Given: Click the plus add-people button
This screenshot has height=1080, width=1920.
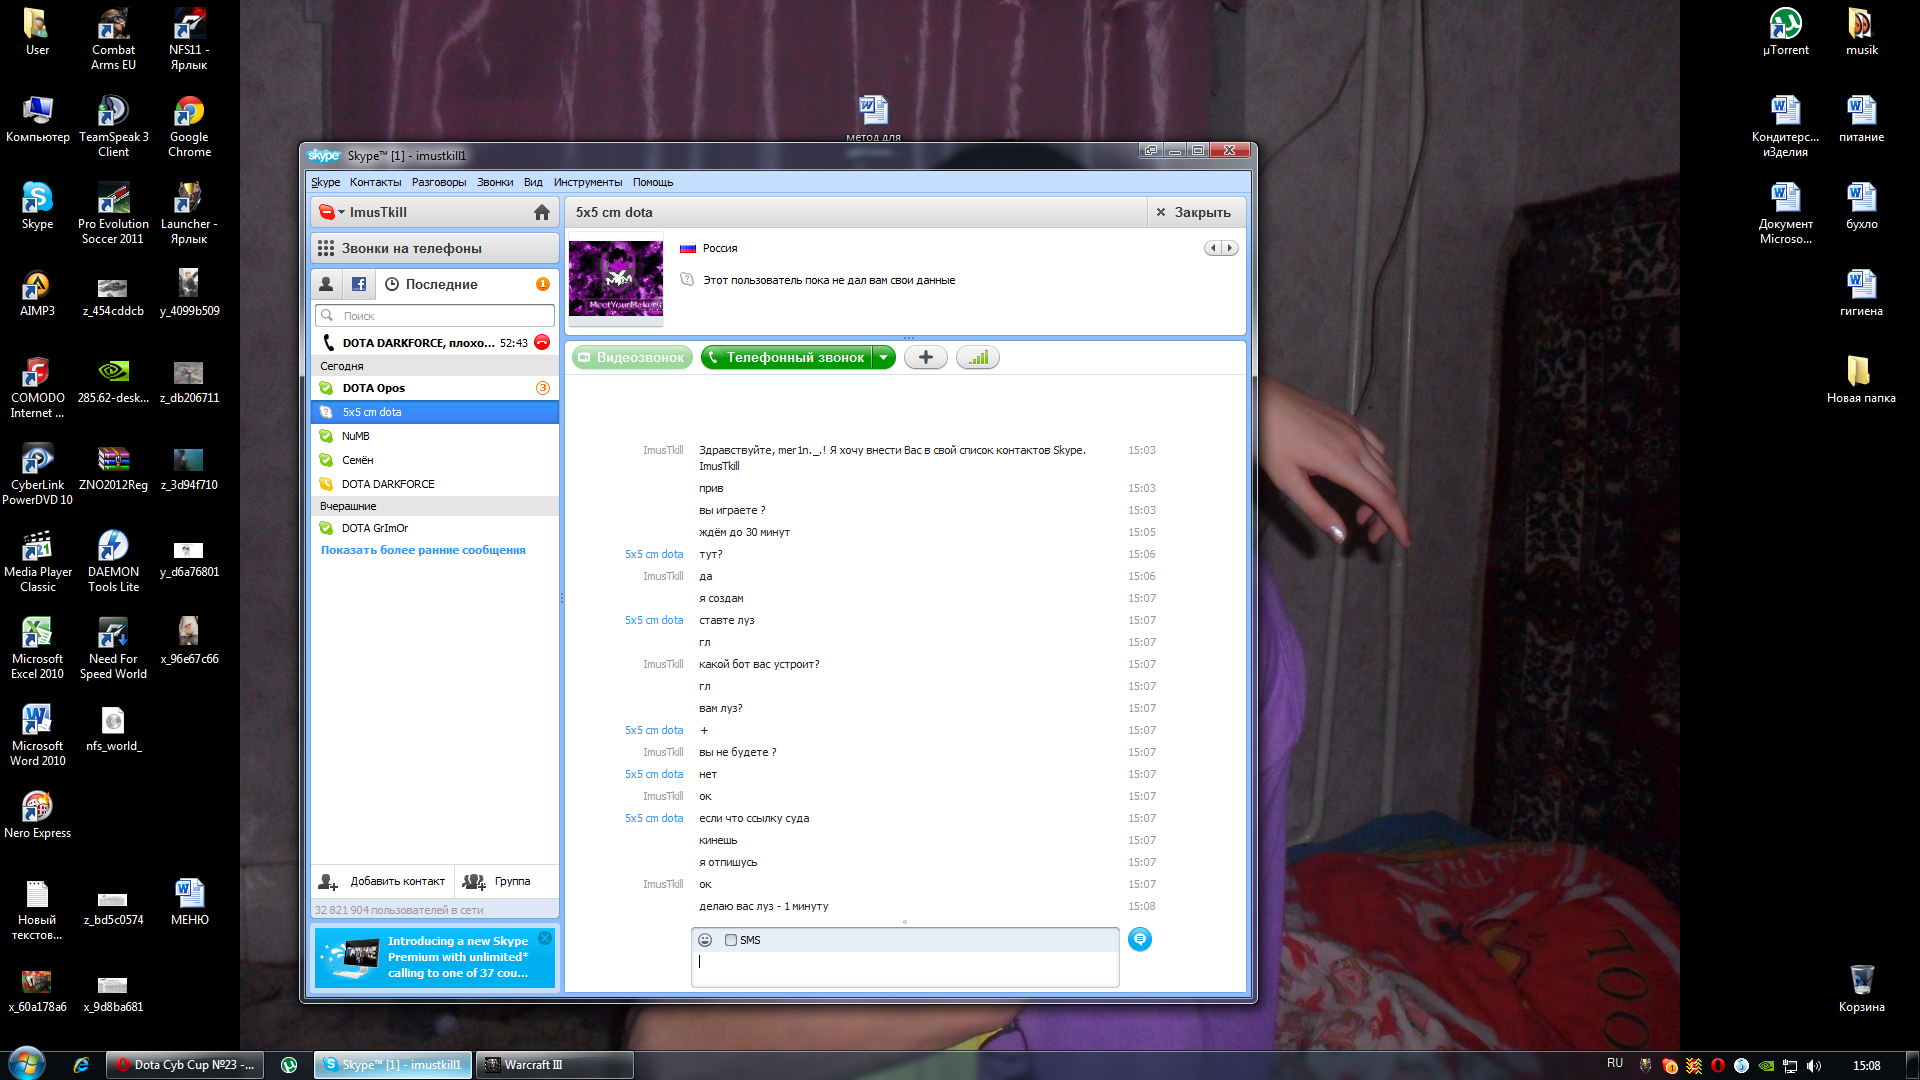Looking at the screenshot, I should point(926,357).
